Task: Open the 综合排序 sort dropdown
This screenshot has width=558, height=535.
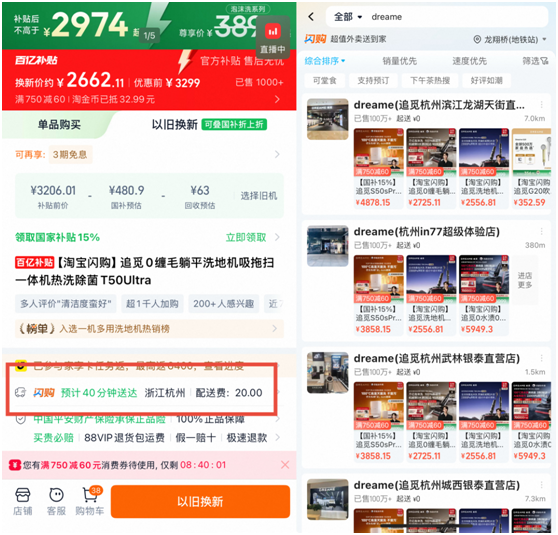Action: point(325,61)
